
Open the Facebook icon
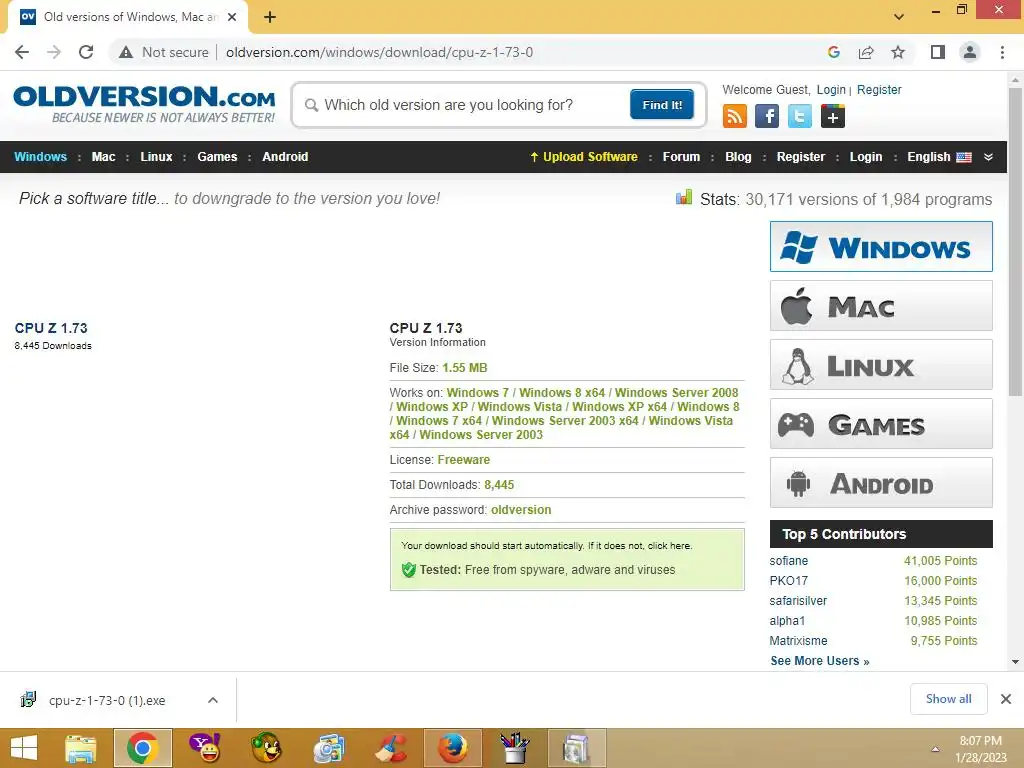[x=767, y=116]
